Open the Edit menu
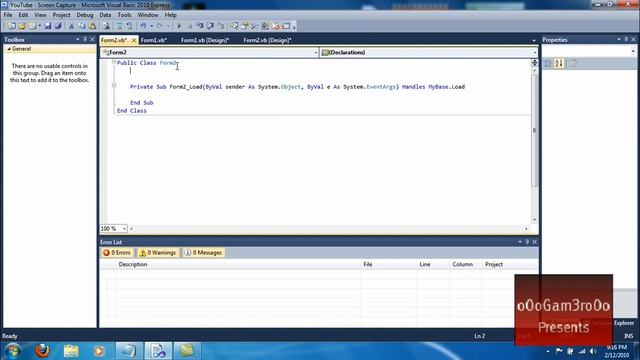640x360 pixels. click(x=23, y=15)
